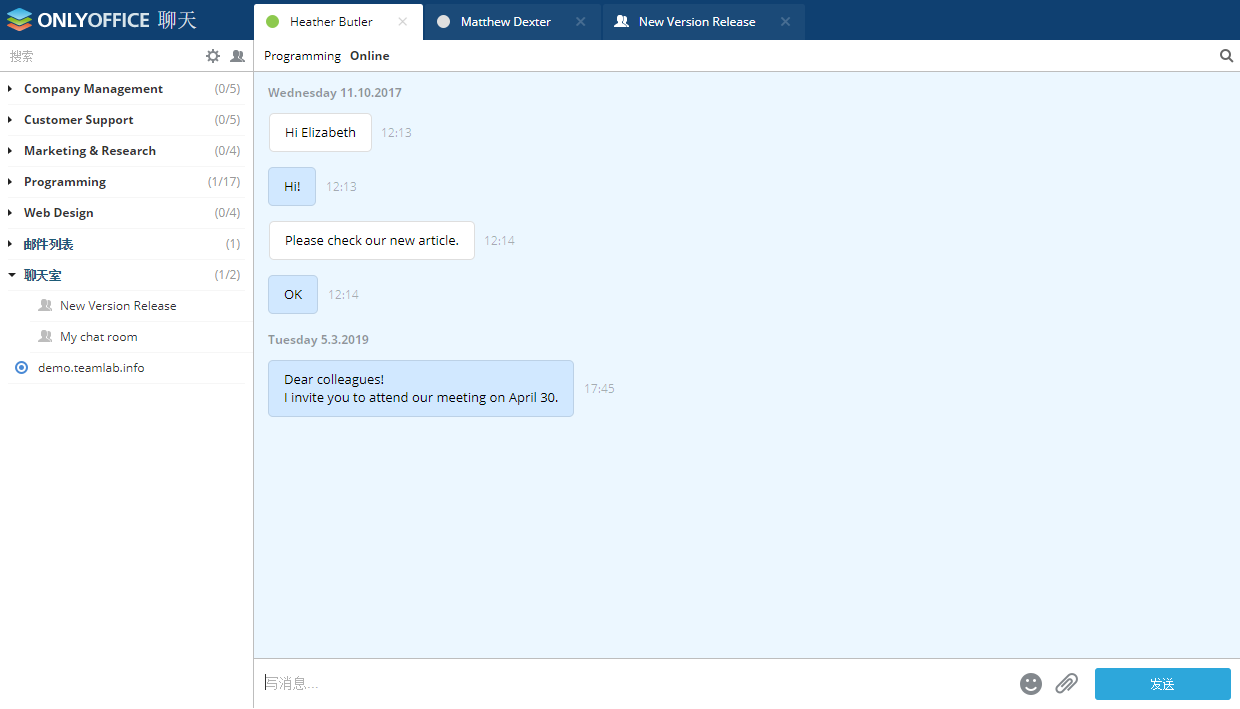
Task: Click the New Version Release room icon
Action: (x=45, y=306)
